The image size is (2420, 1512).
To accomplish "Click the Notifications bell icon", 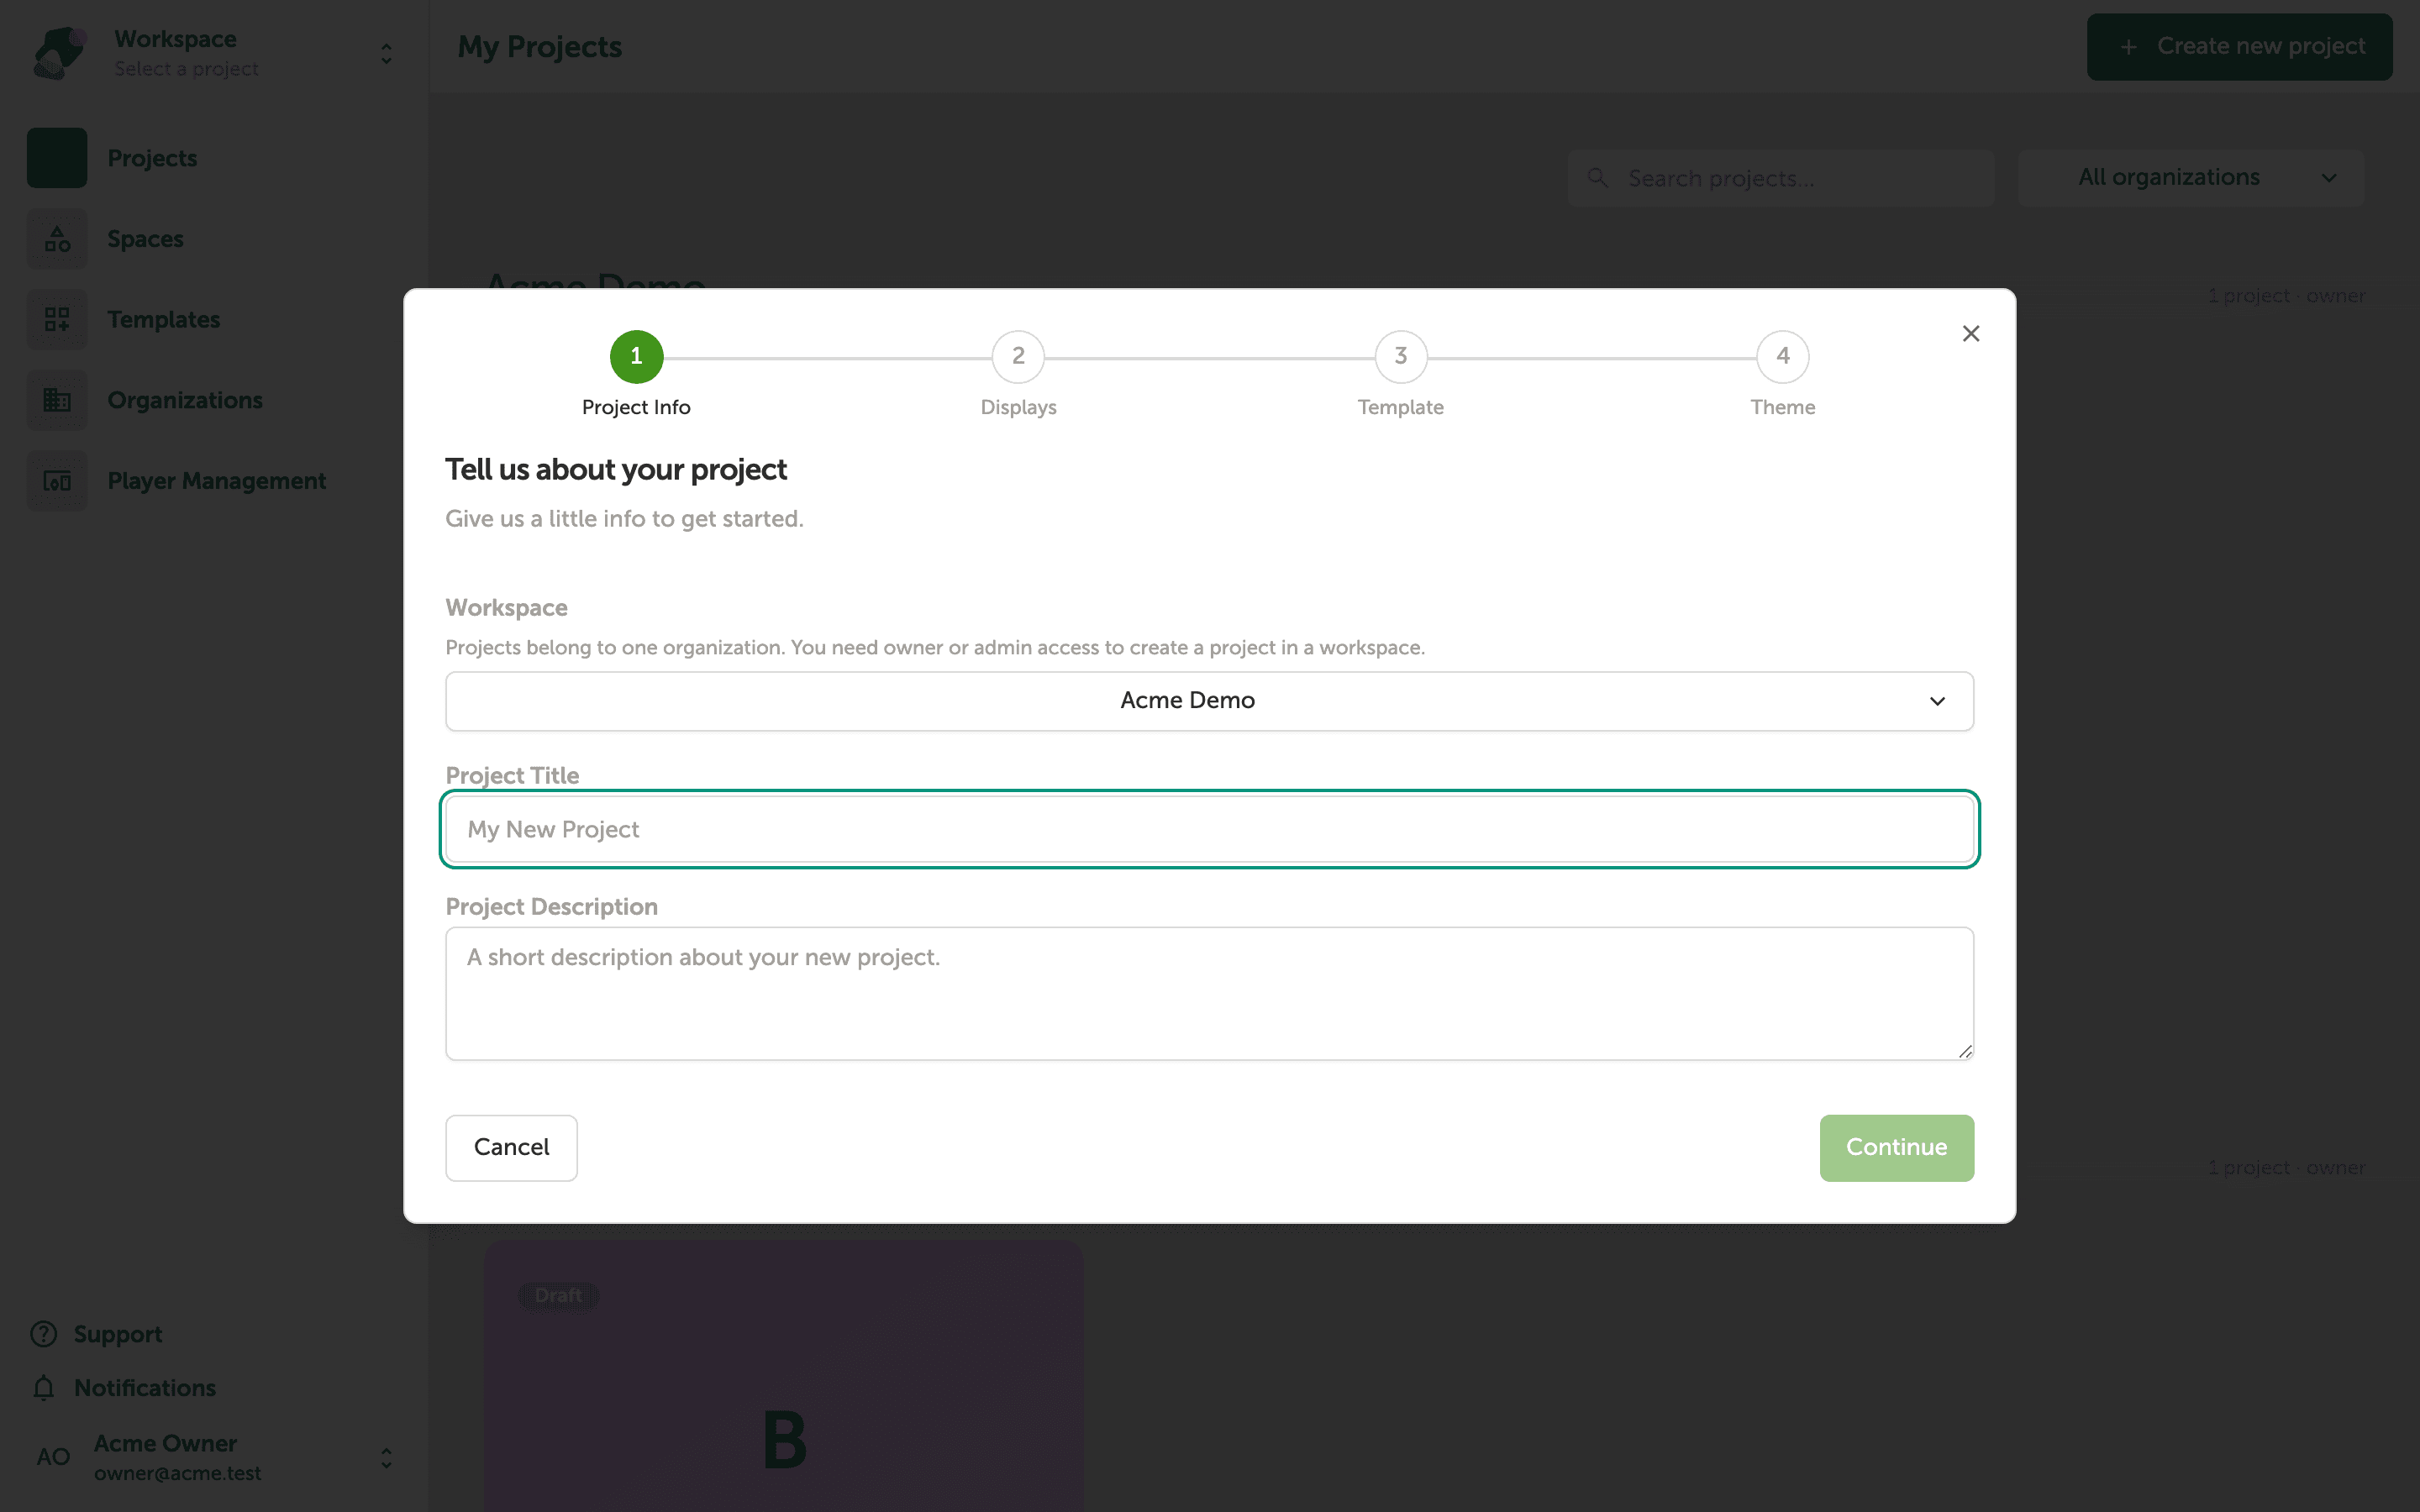I will [43, 1388].
